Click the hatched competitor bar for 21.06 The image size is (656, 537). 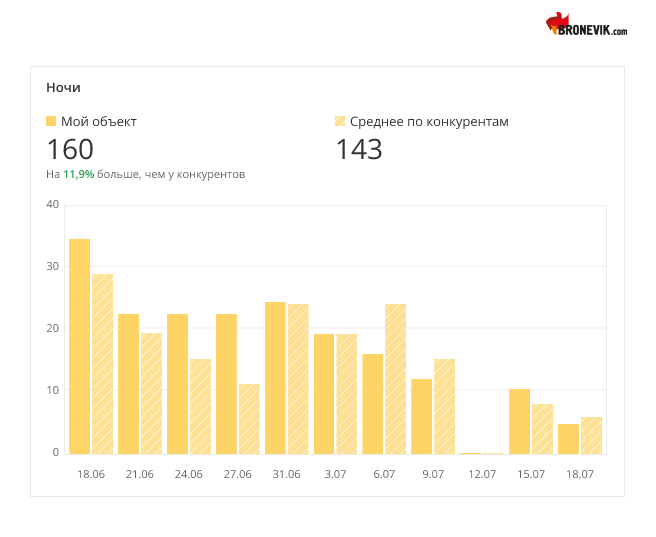click(151, 394)
